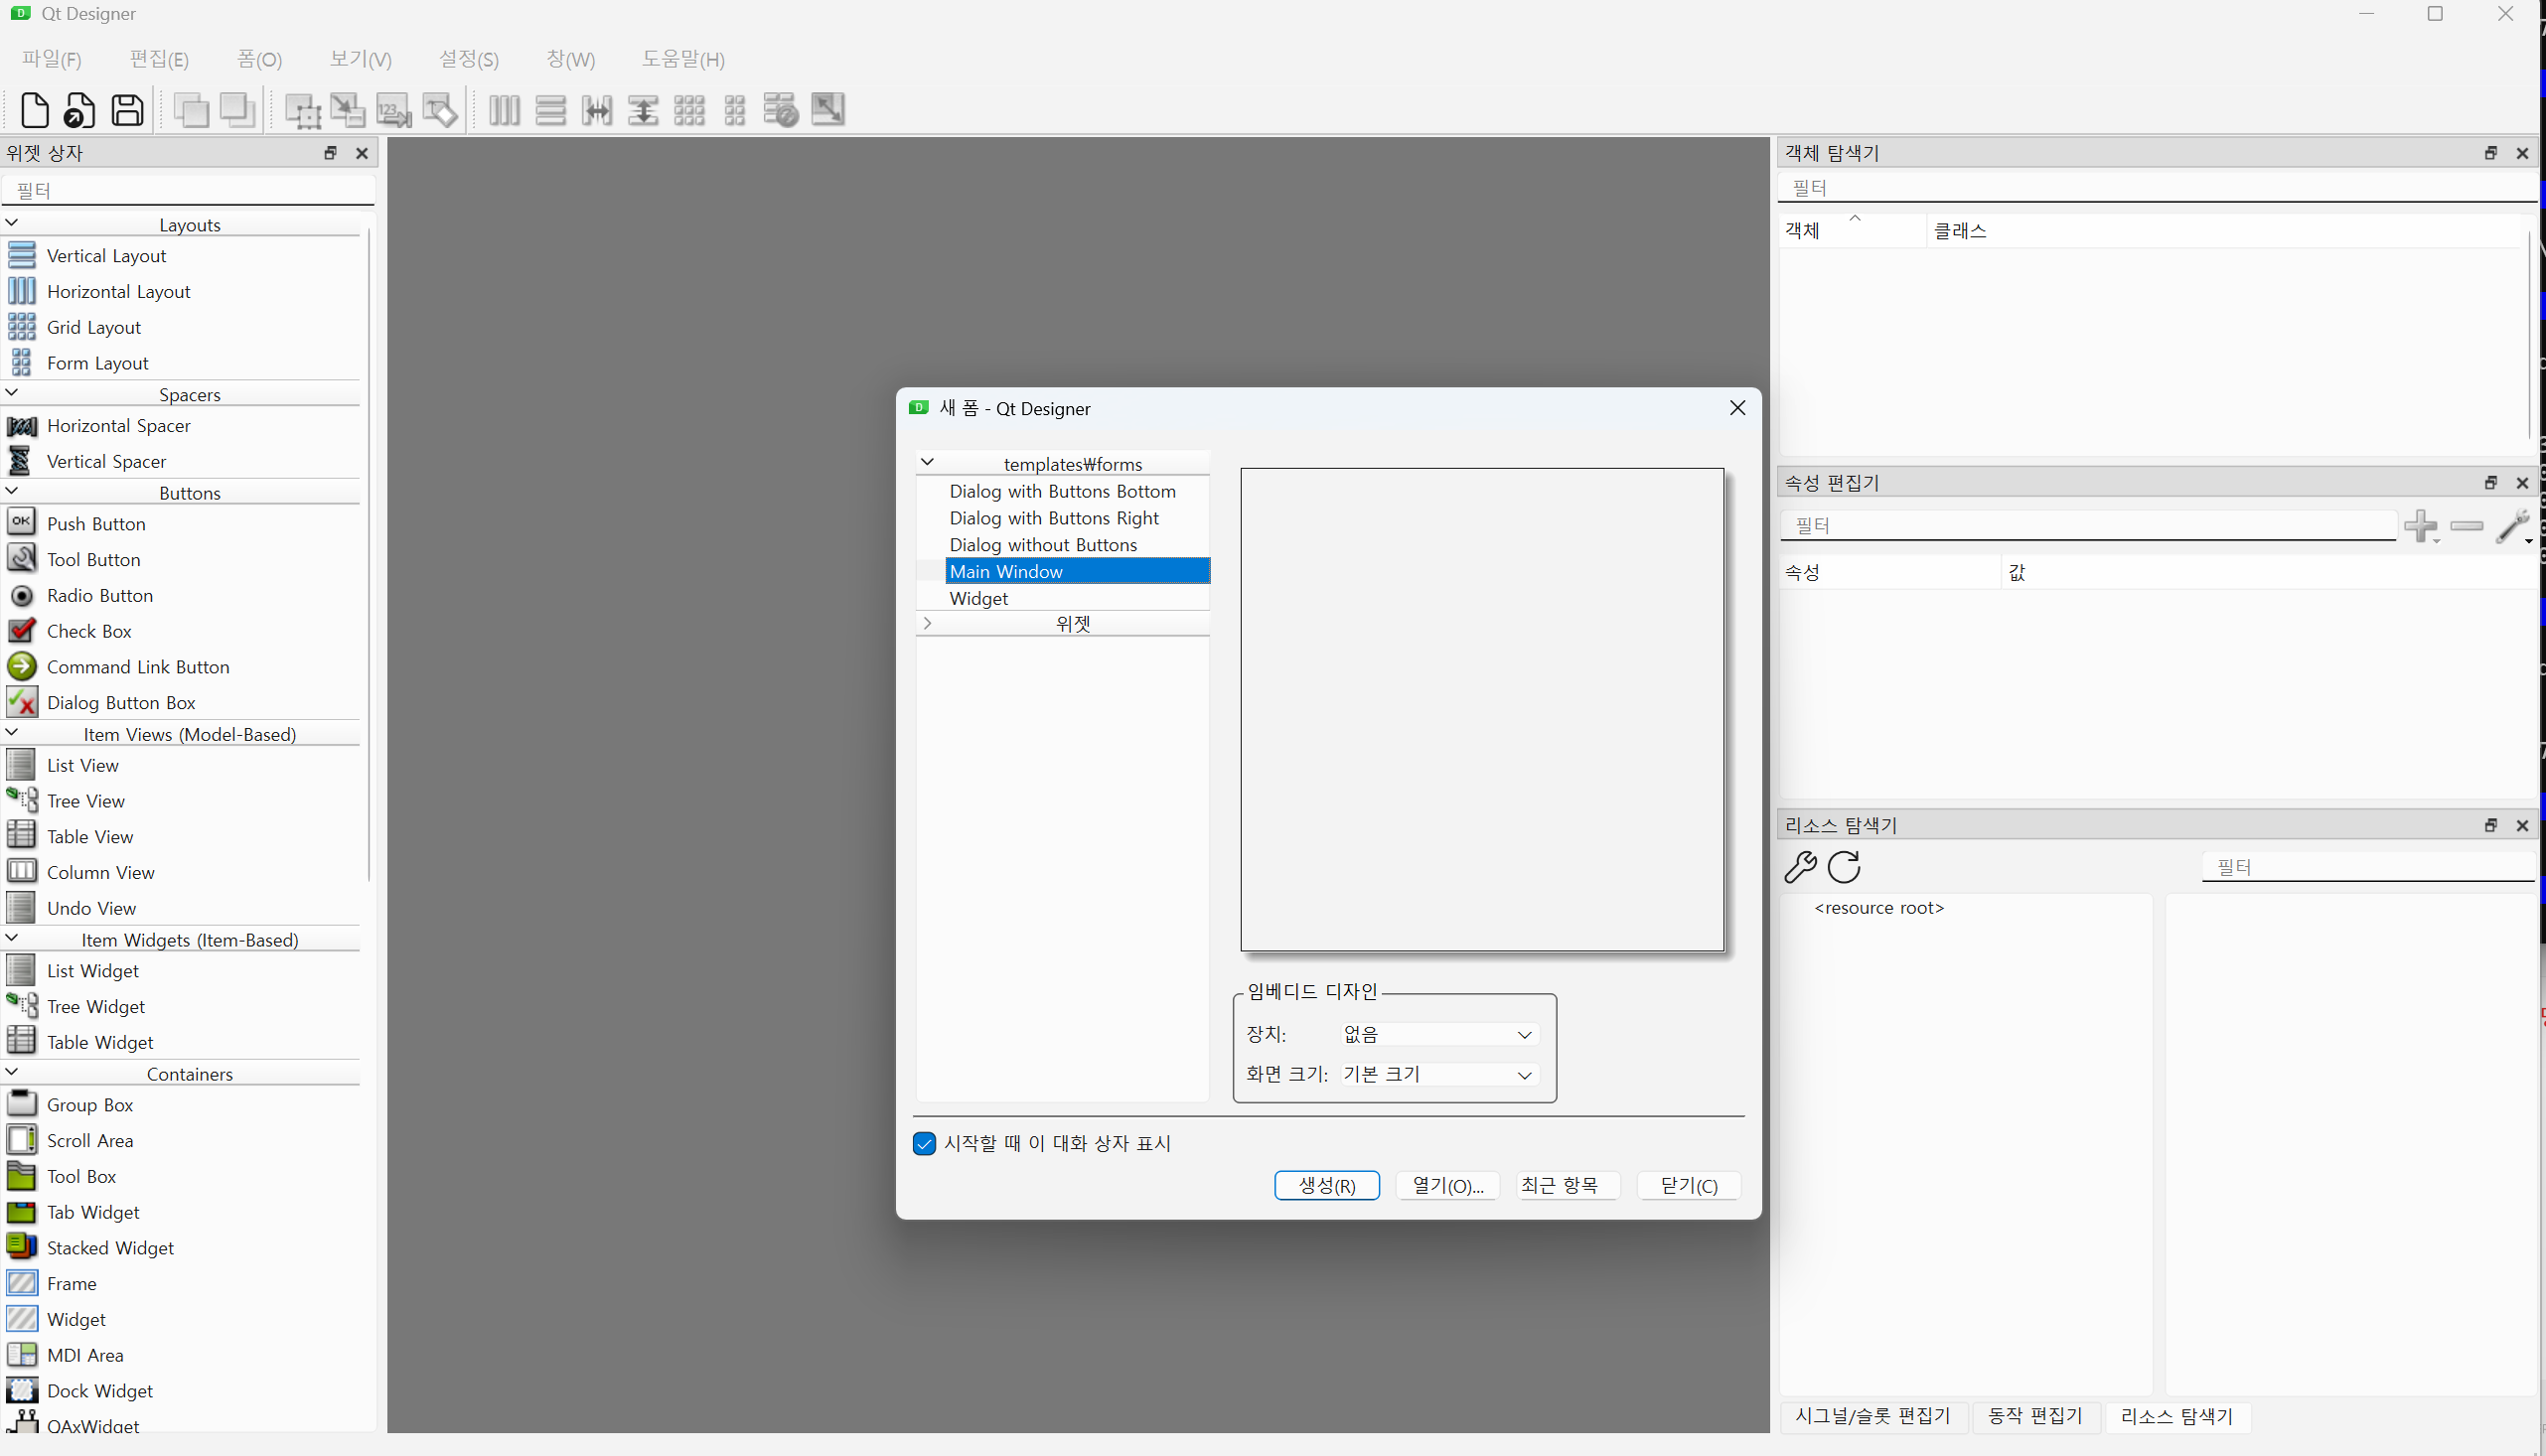Viewport: 2546px width, 1456px height.
Task: Select Grid Layout in widget box
Action: 94,327
